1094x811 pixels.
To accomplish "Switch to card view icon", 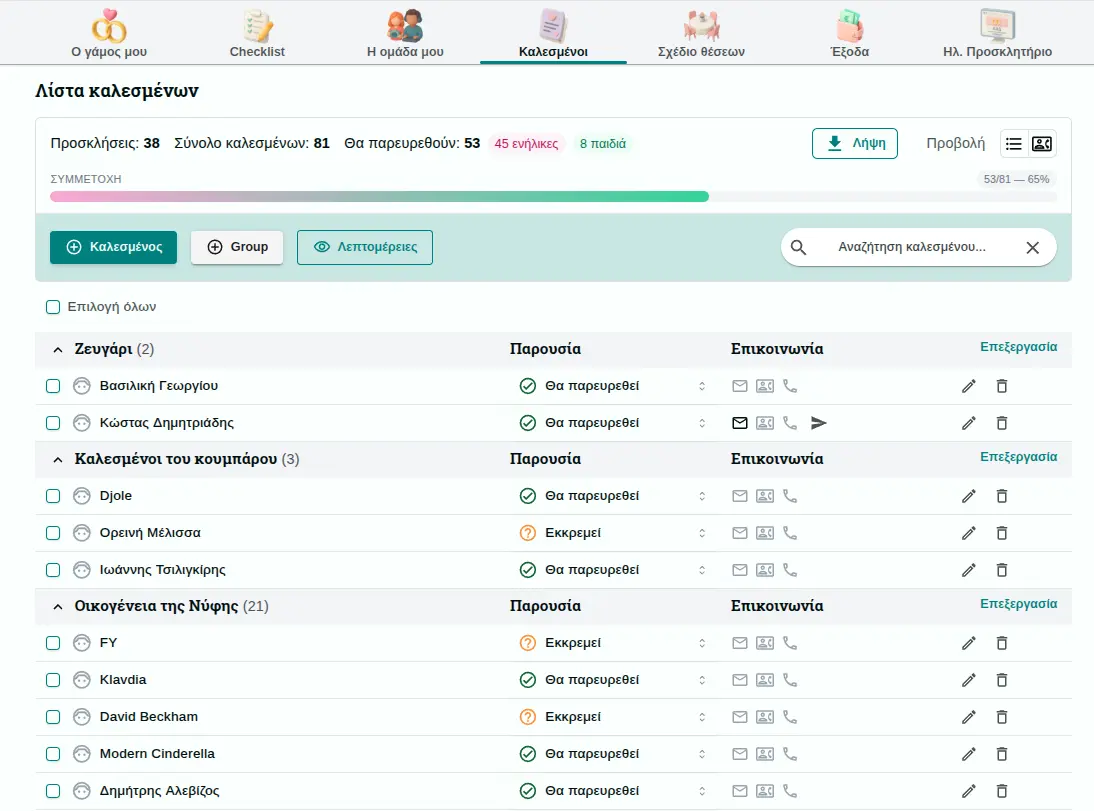I will coord(1042,144).
